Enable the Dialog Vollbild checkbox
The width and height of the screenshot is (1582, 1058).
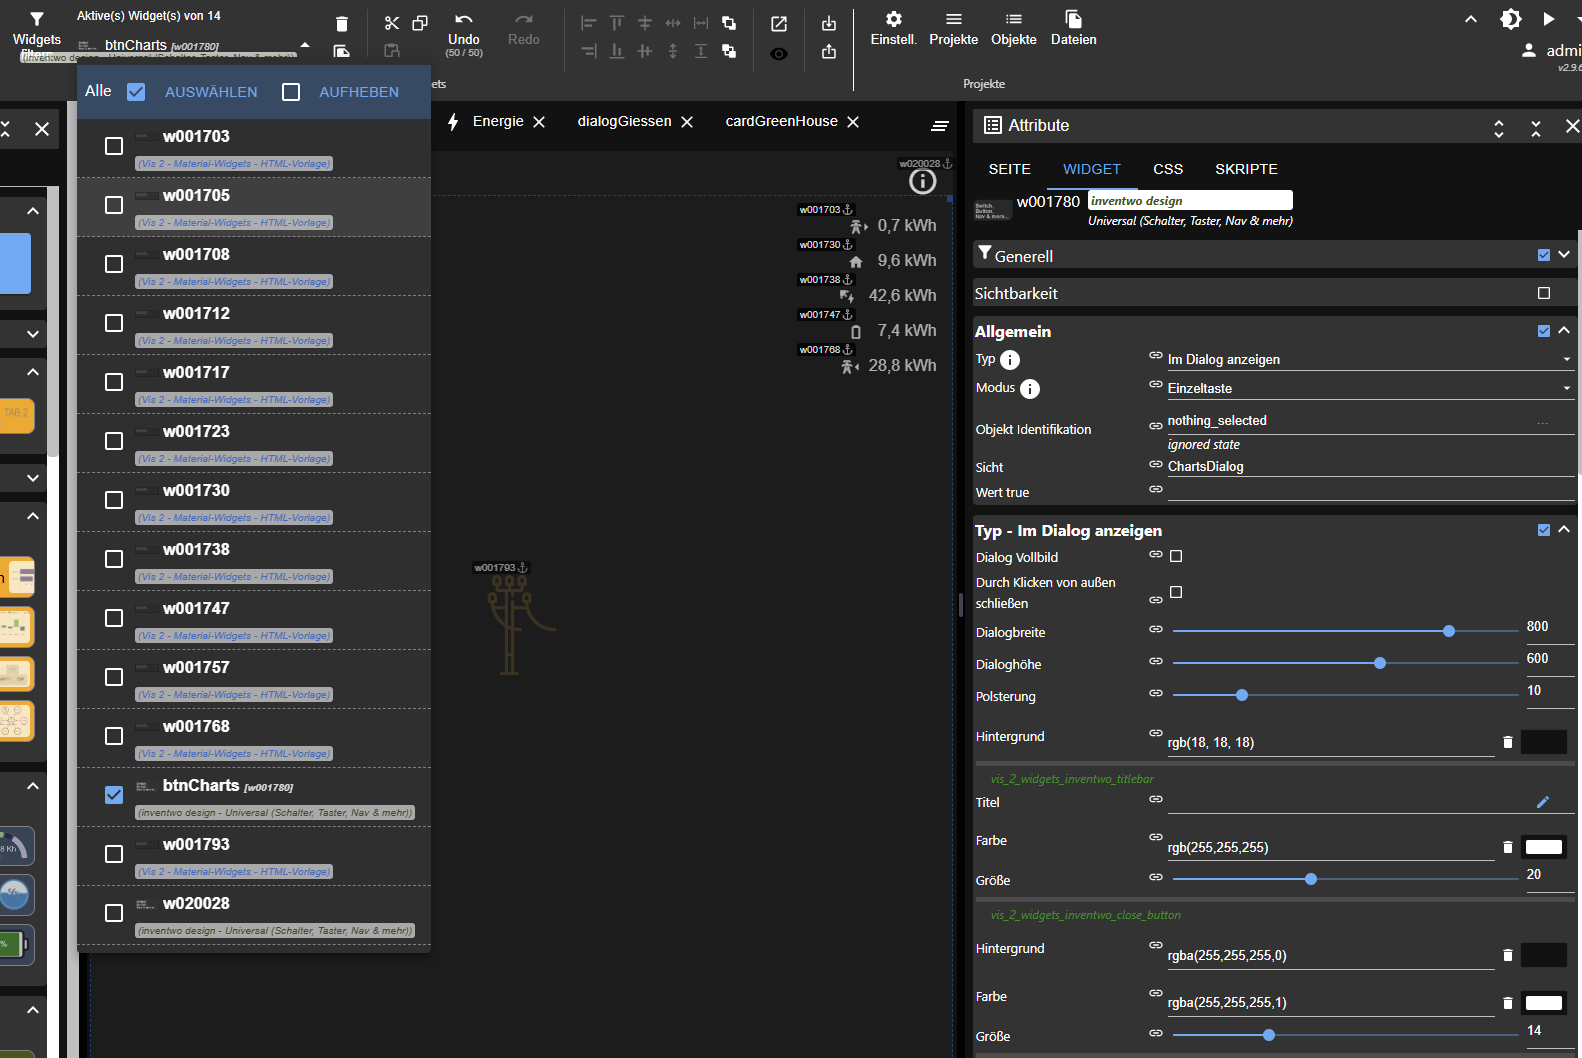(x=1176, y=556)
